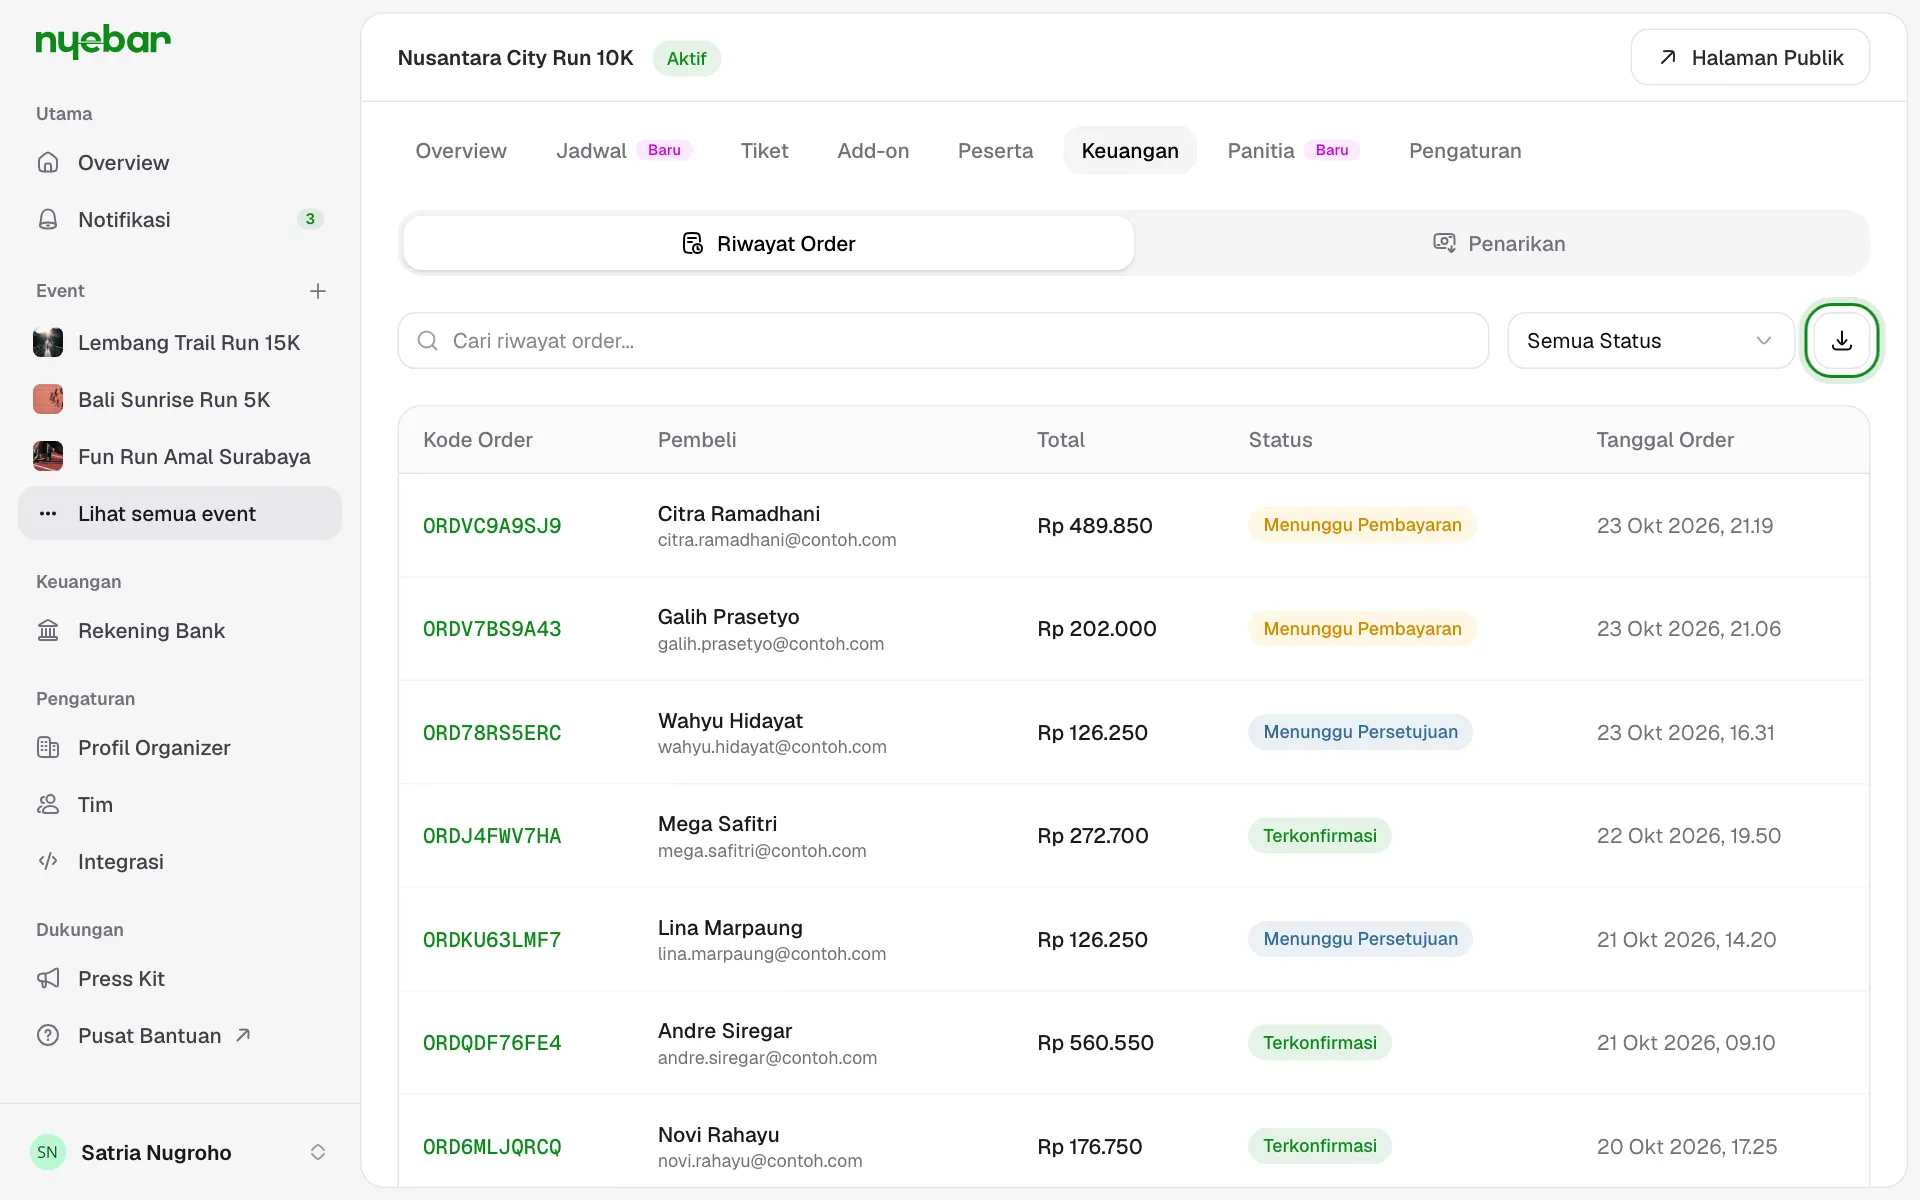
Task: Add a new event with plus icon
Action: pyautogui.click(x=318, y=291)
